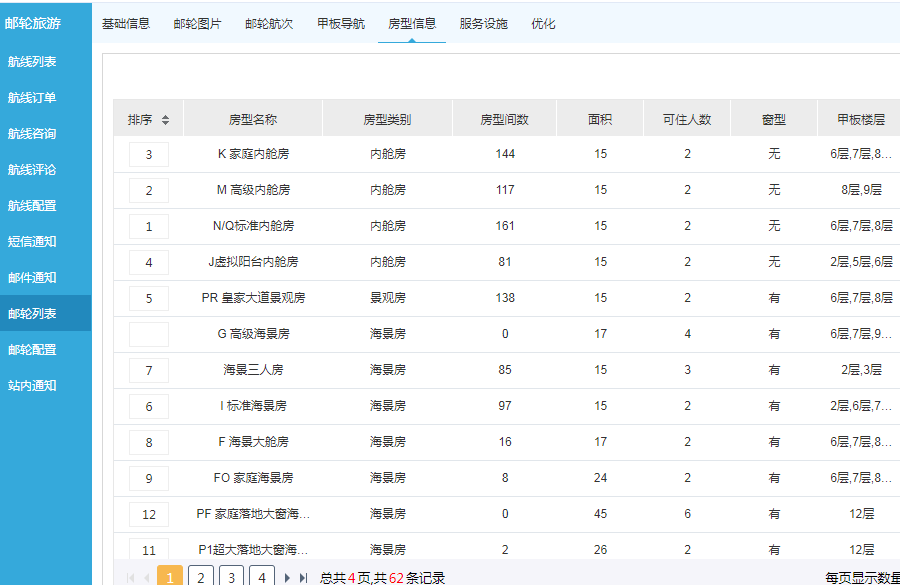The width and height of the screenshot is (900, 585).
Task: Click sort order field for K 家庭内舱房
Action: tap(149, 154)
